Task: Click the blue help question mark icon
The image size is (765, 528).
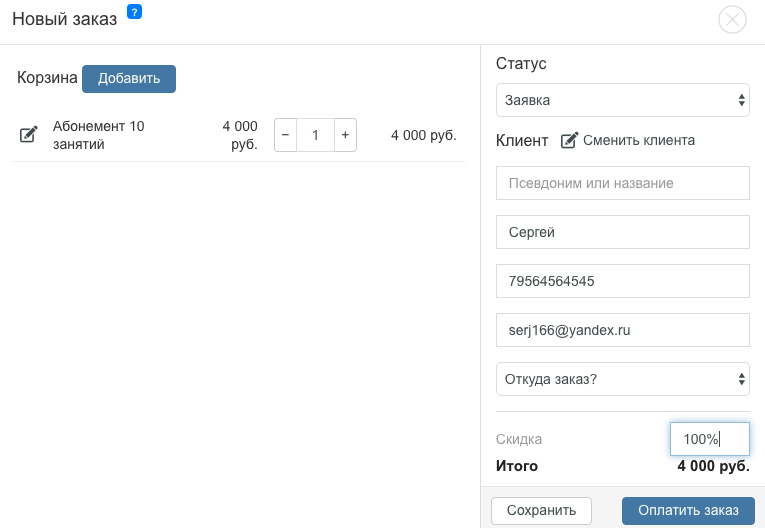Action: [134, 12]
